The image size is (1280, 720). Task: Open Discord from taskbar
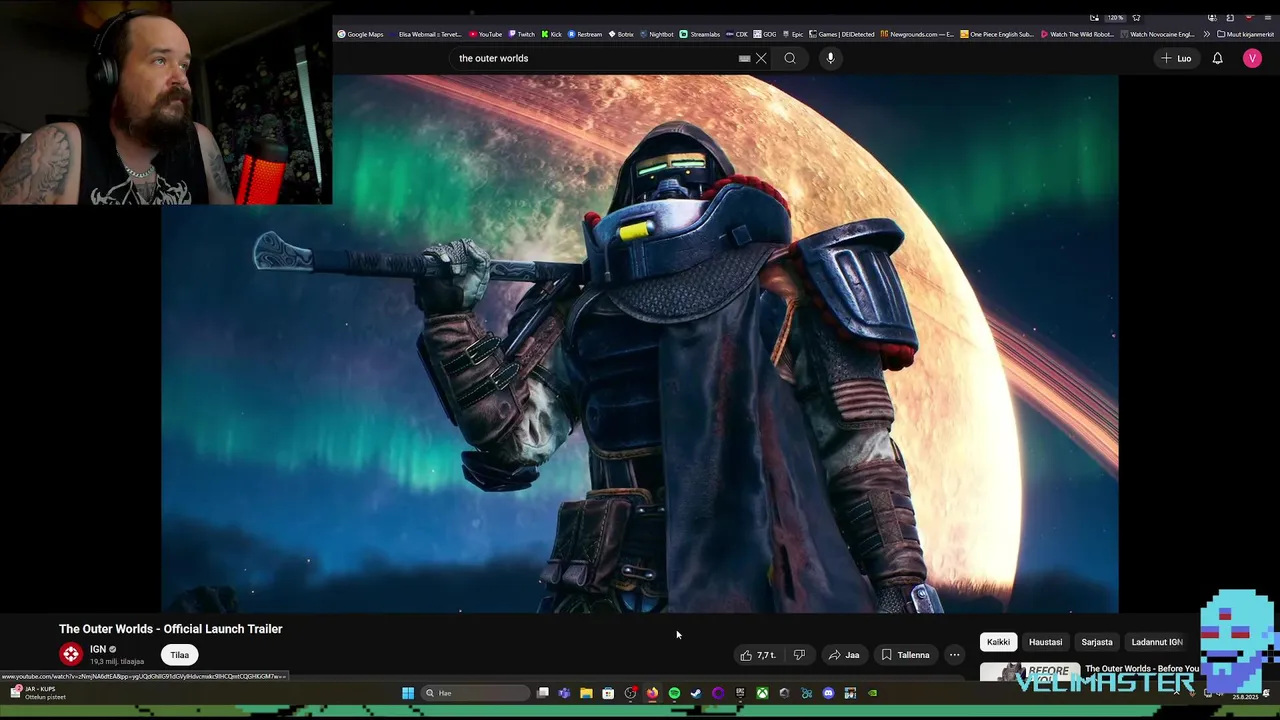coord(828,693)
